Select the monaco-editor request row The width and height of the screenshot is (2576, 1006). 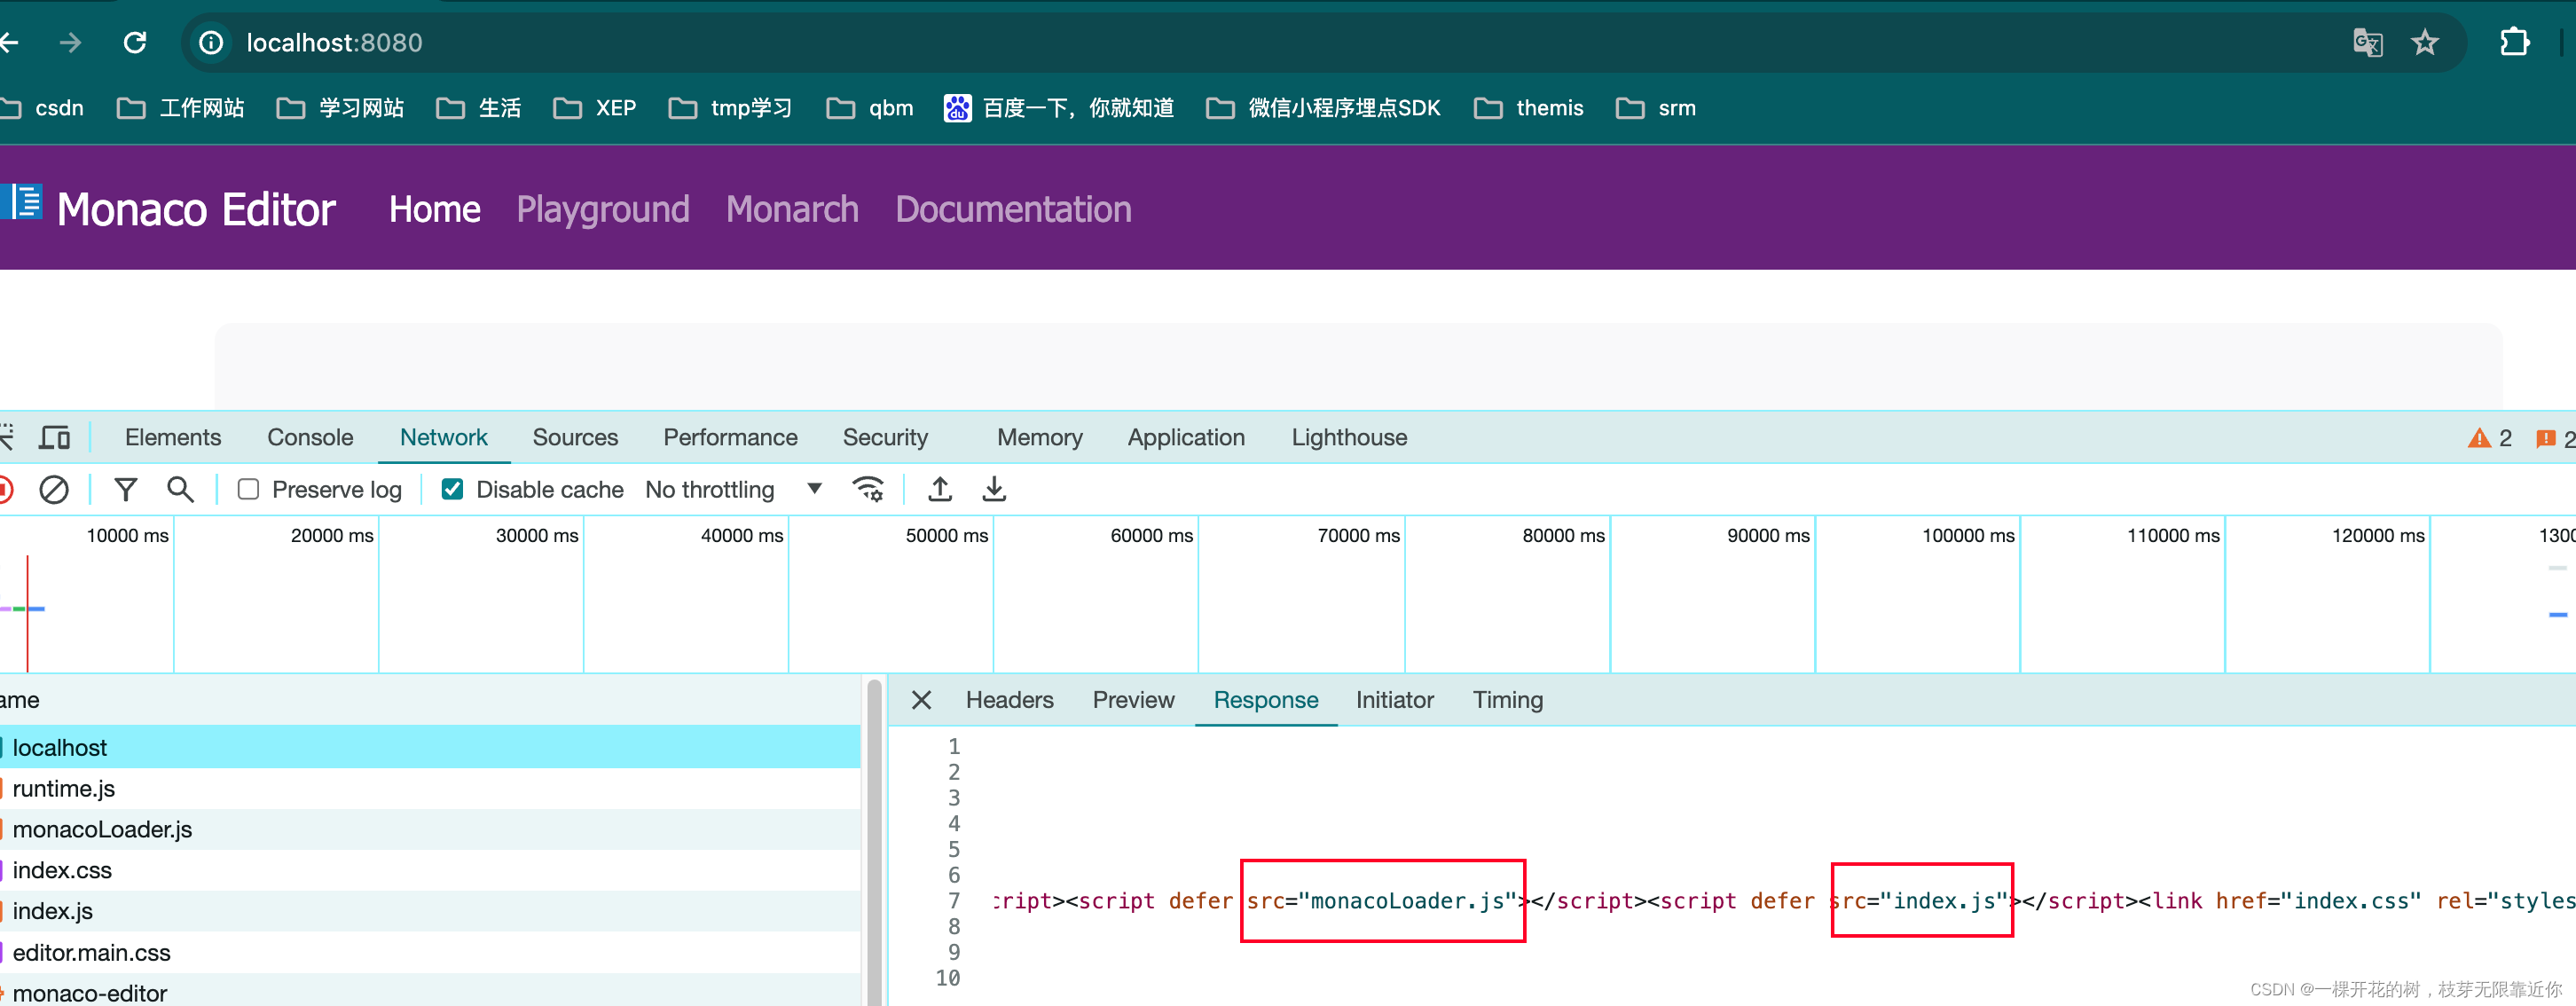(x=430, y=990)
